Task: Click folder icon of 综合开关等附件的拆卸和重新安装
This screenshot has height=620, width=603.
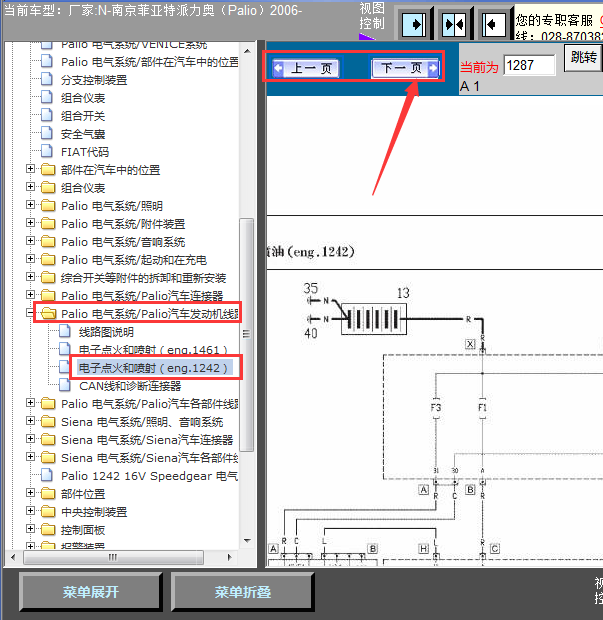Action: [x=48, y=277]
